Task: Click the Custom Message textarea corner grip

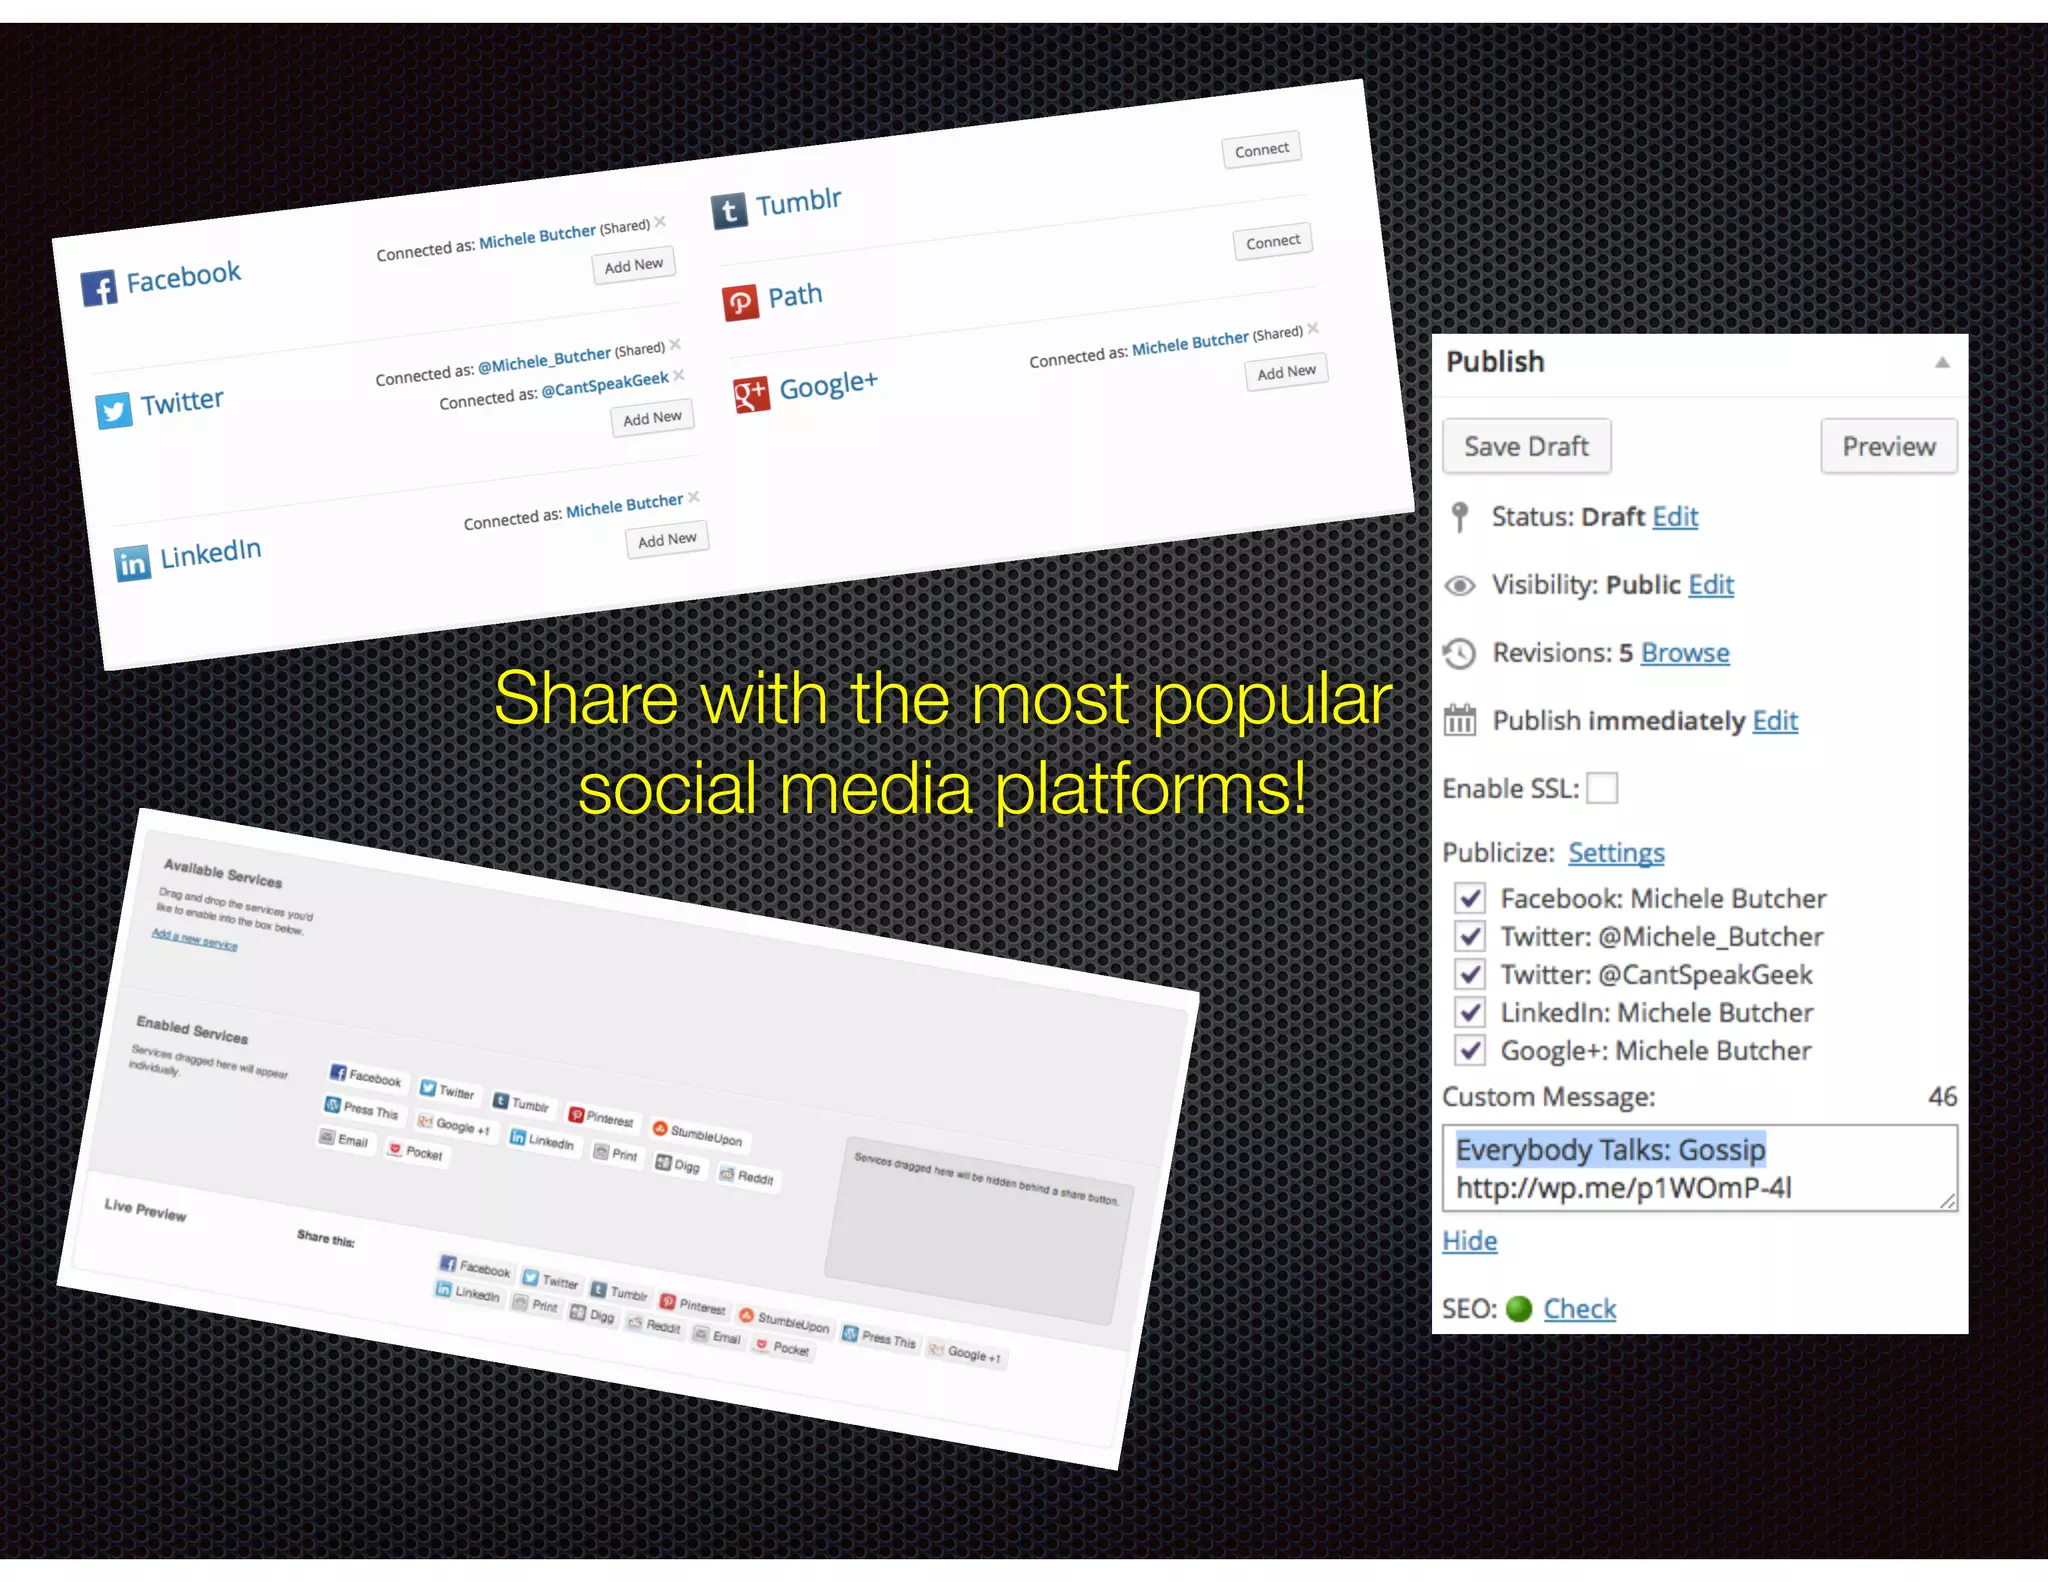Action: click(x=1948, y=1201)
